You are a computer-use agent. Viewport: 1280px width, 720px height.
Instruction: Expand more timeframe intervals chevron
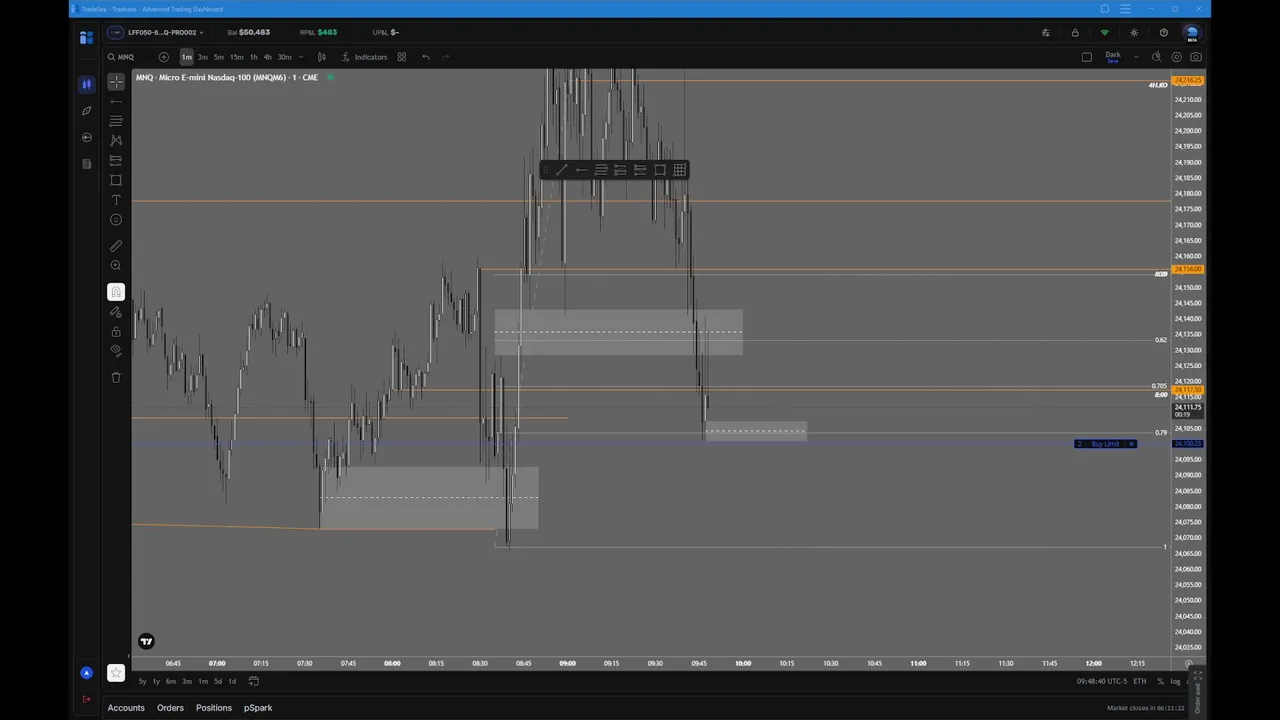[x=301, y=57]
